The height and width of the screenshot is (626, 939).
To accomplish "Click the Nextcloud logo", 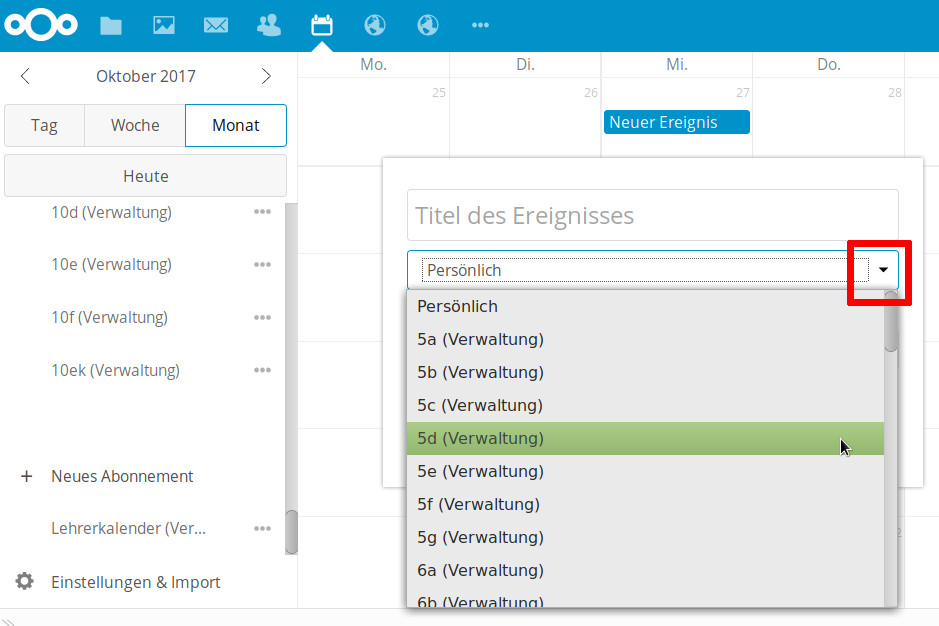I will [41, 25].
